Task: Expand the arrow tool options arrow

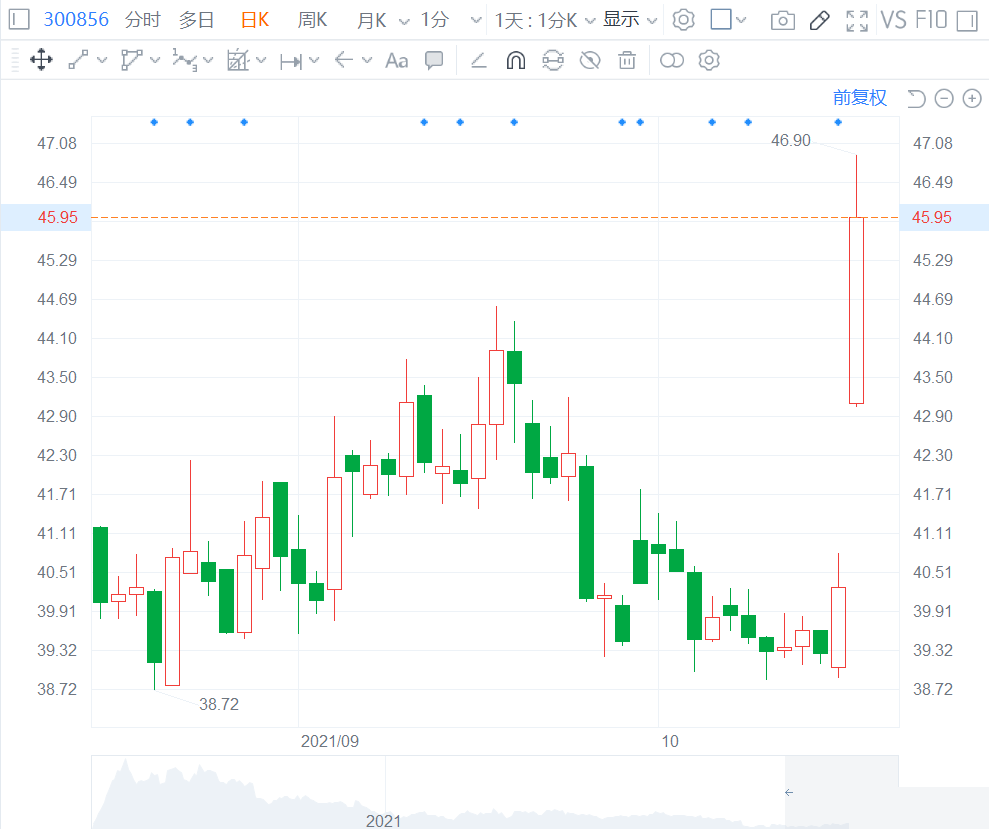Action: pyautogui.click(x=367, y=61)
